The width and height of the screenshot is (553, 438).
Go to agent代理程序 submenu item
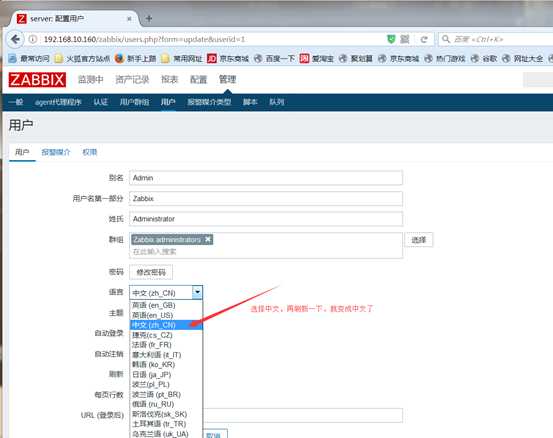(x=58, y=102)
